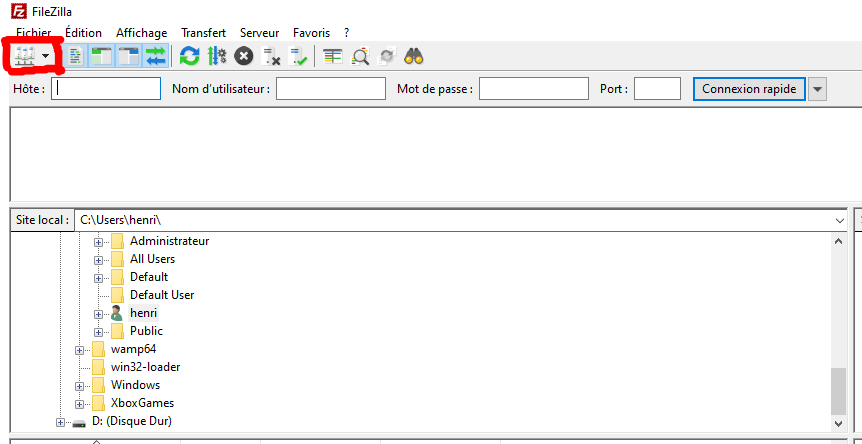Select the Windows folder

(135, 385)
